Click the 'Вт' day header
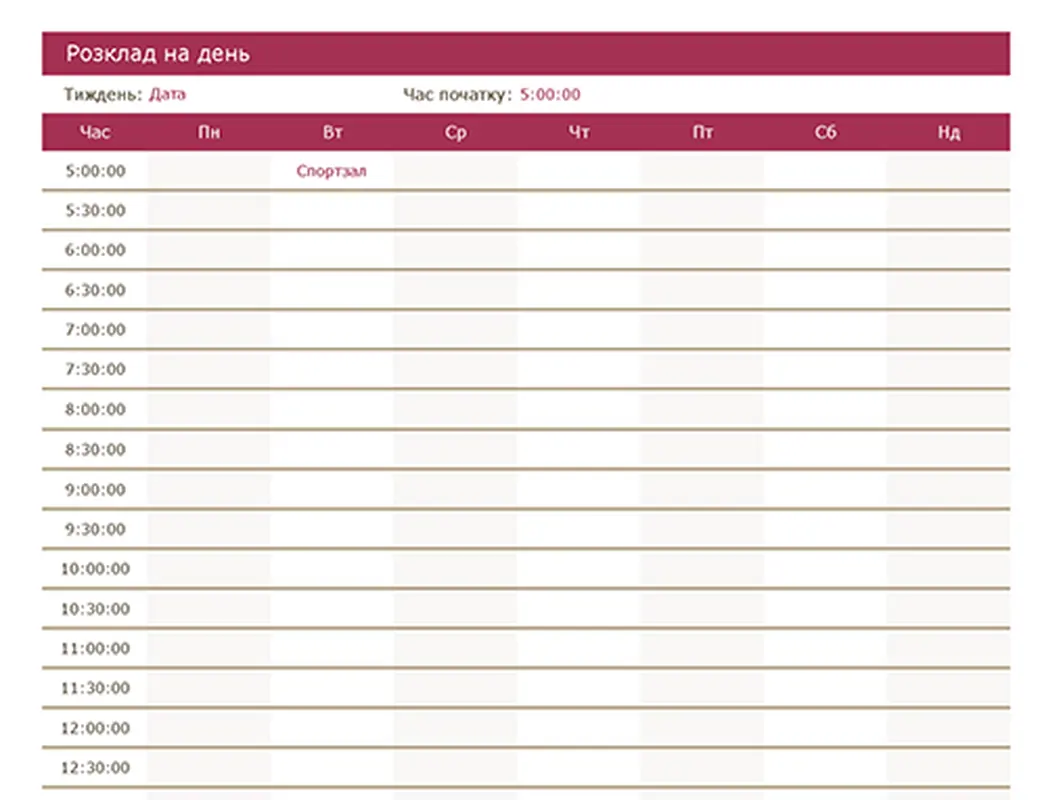This screenshot has height=800, width=1042. click(332, 132)
